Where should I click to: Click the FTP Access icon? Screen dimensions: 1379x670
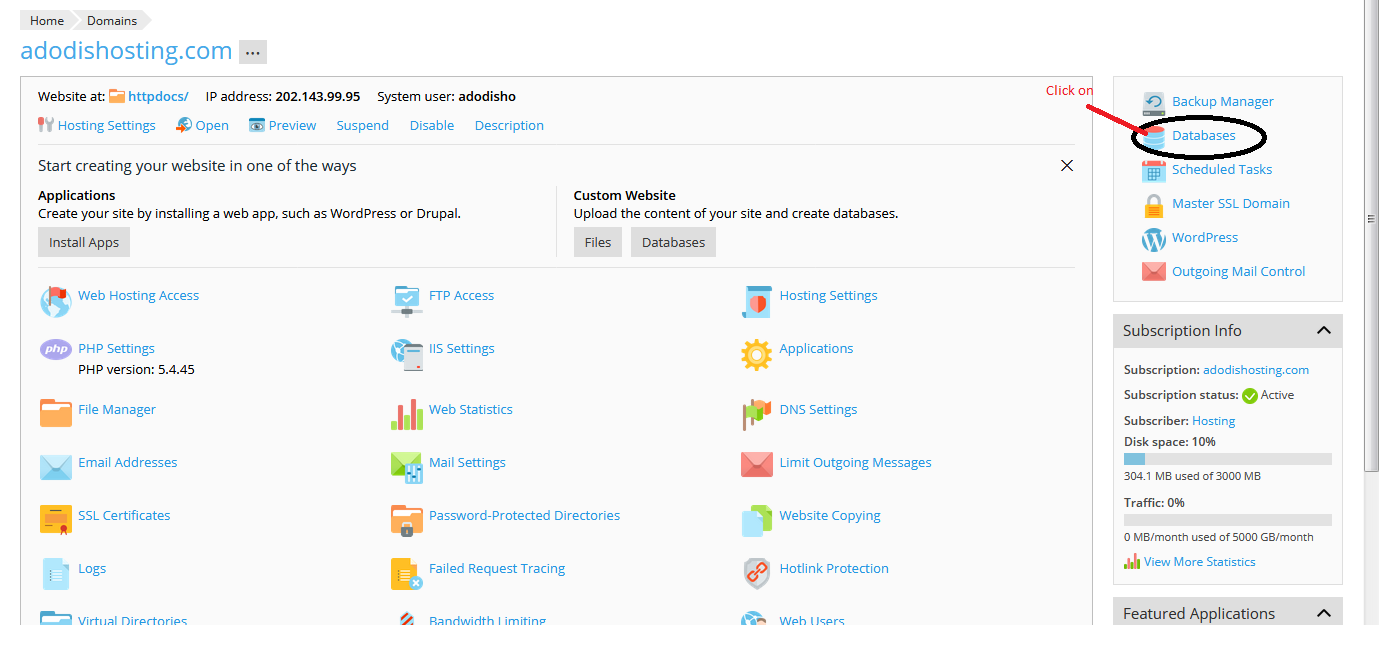coord(407,300)
